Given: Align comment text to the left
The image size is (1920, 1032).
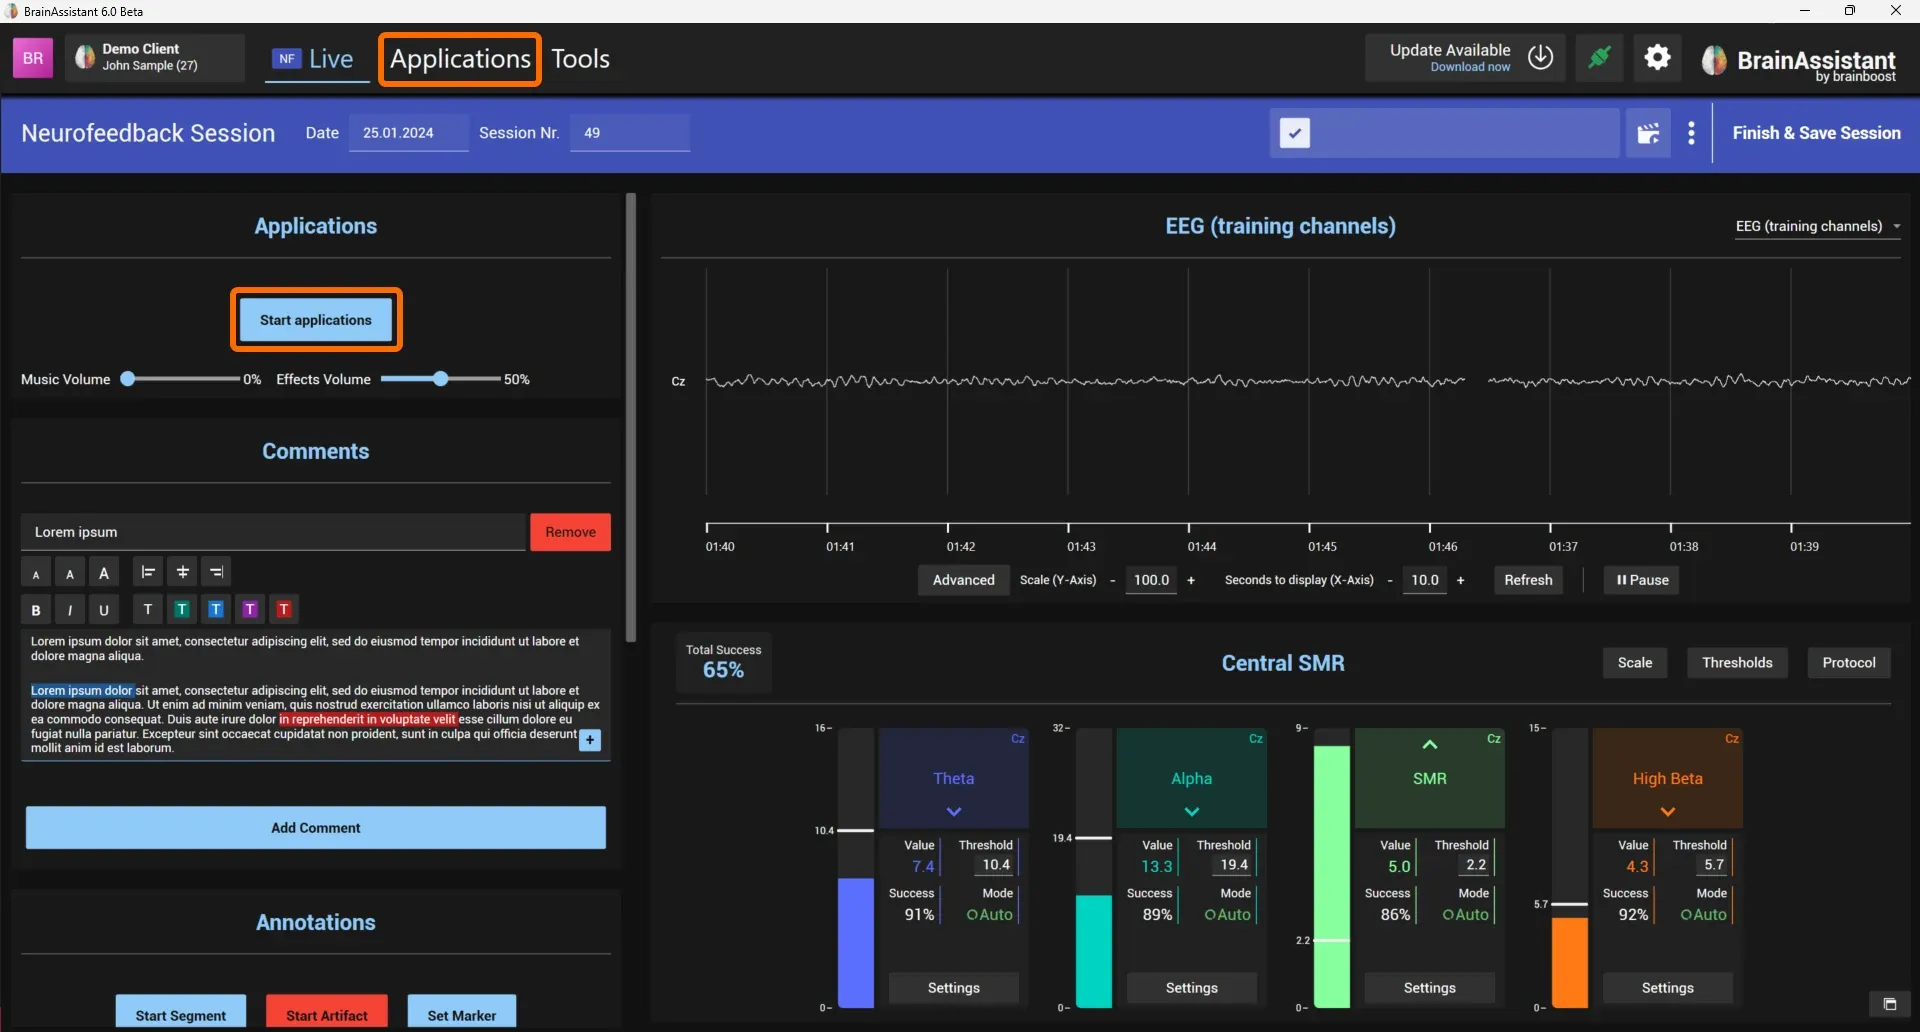Looking at the screenshot, I should click(x=148, y=572).
